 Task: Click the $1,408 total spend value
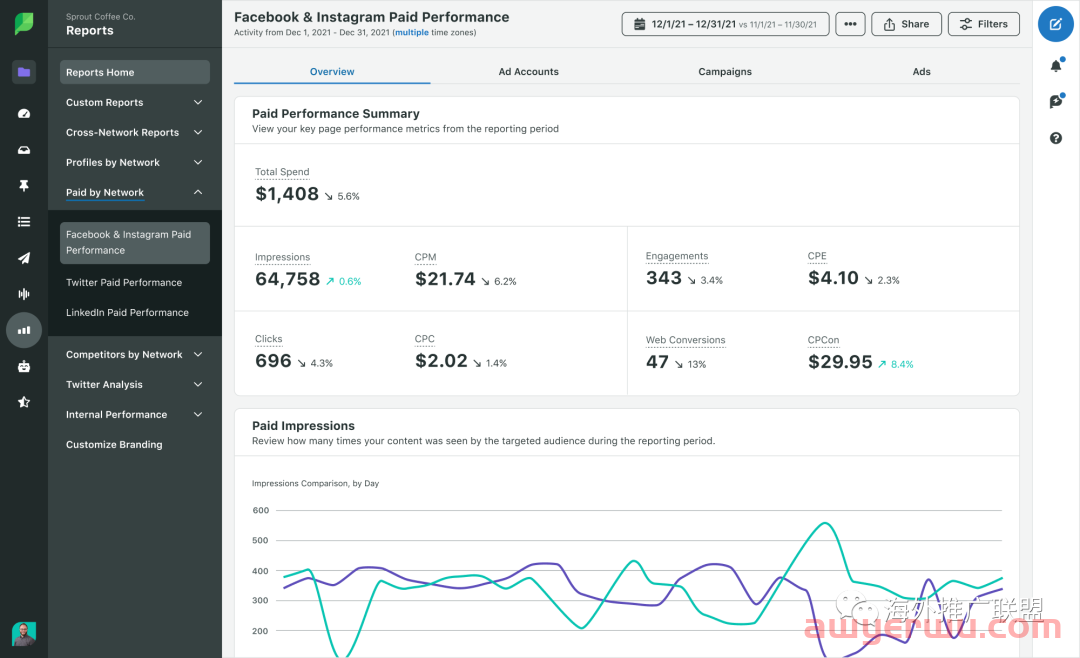tap(287, 194)
